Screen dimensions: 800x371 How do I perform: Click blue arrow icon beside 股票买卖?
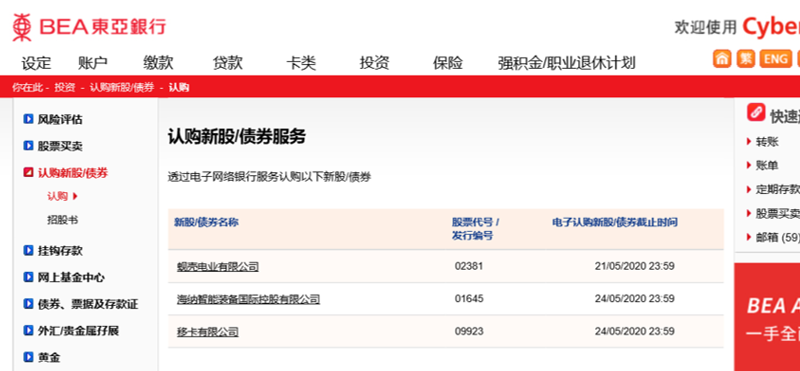[29, 146]
